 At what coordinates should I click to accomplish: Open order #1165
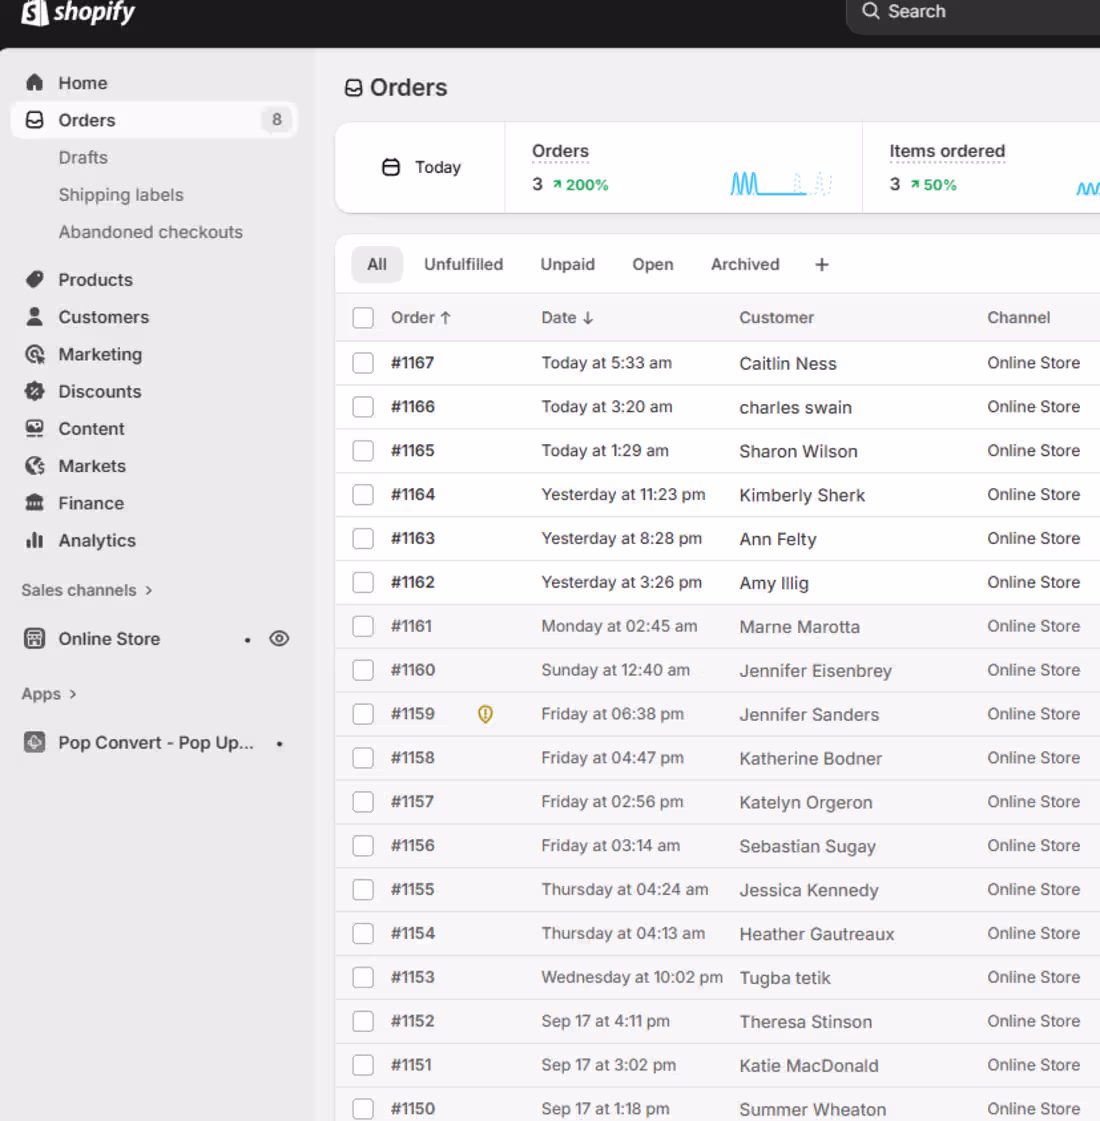coord(412,450)
